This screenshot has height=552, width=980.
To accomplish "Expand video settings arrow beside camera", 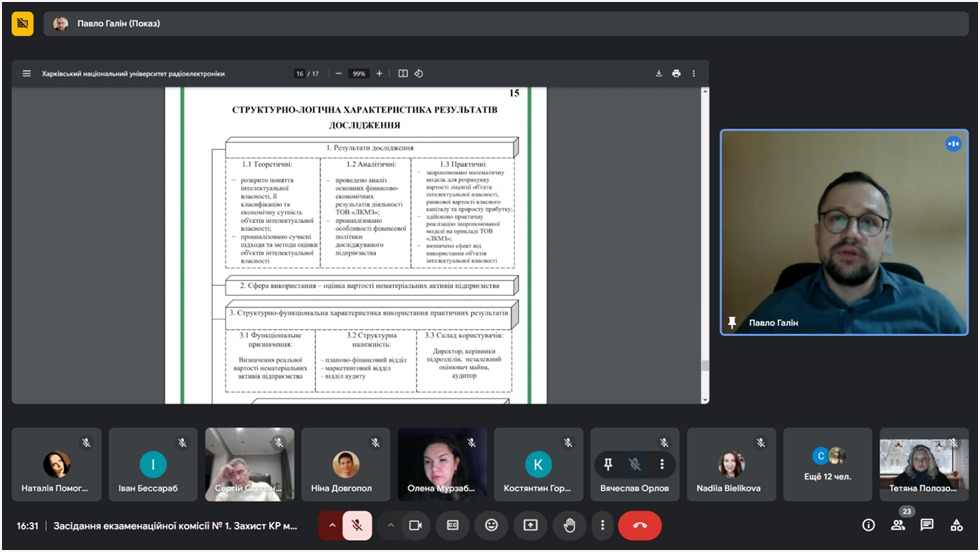I will coord(391,525).
